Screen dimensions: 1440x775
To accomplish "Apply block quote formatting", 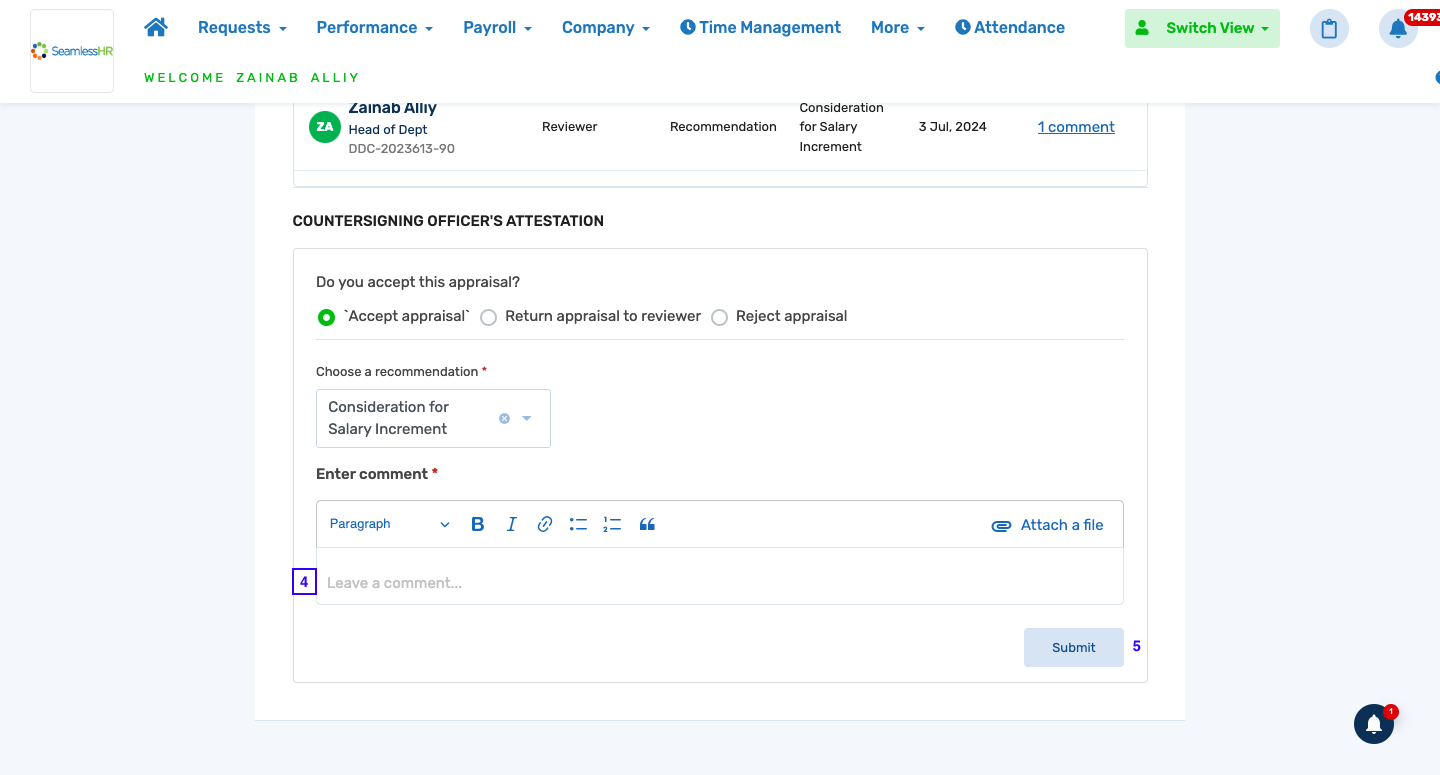I will [647, 524].
